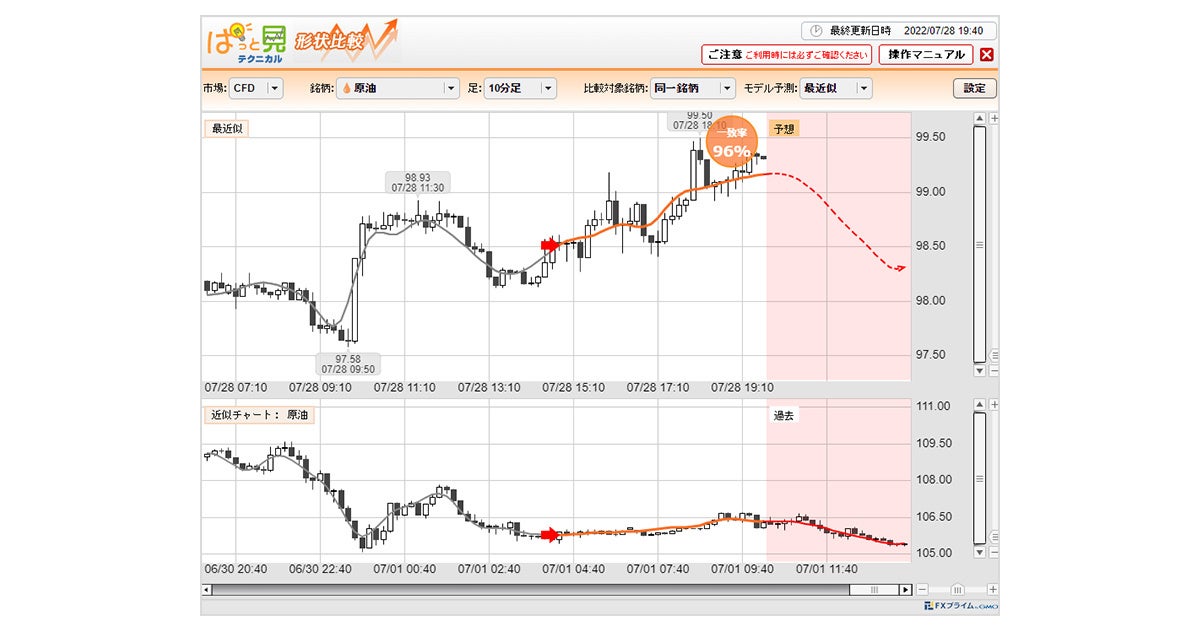Click the 過去 label on lower chart
This screenshot has width=1200, height=630.
(783, 415)
